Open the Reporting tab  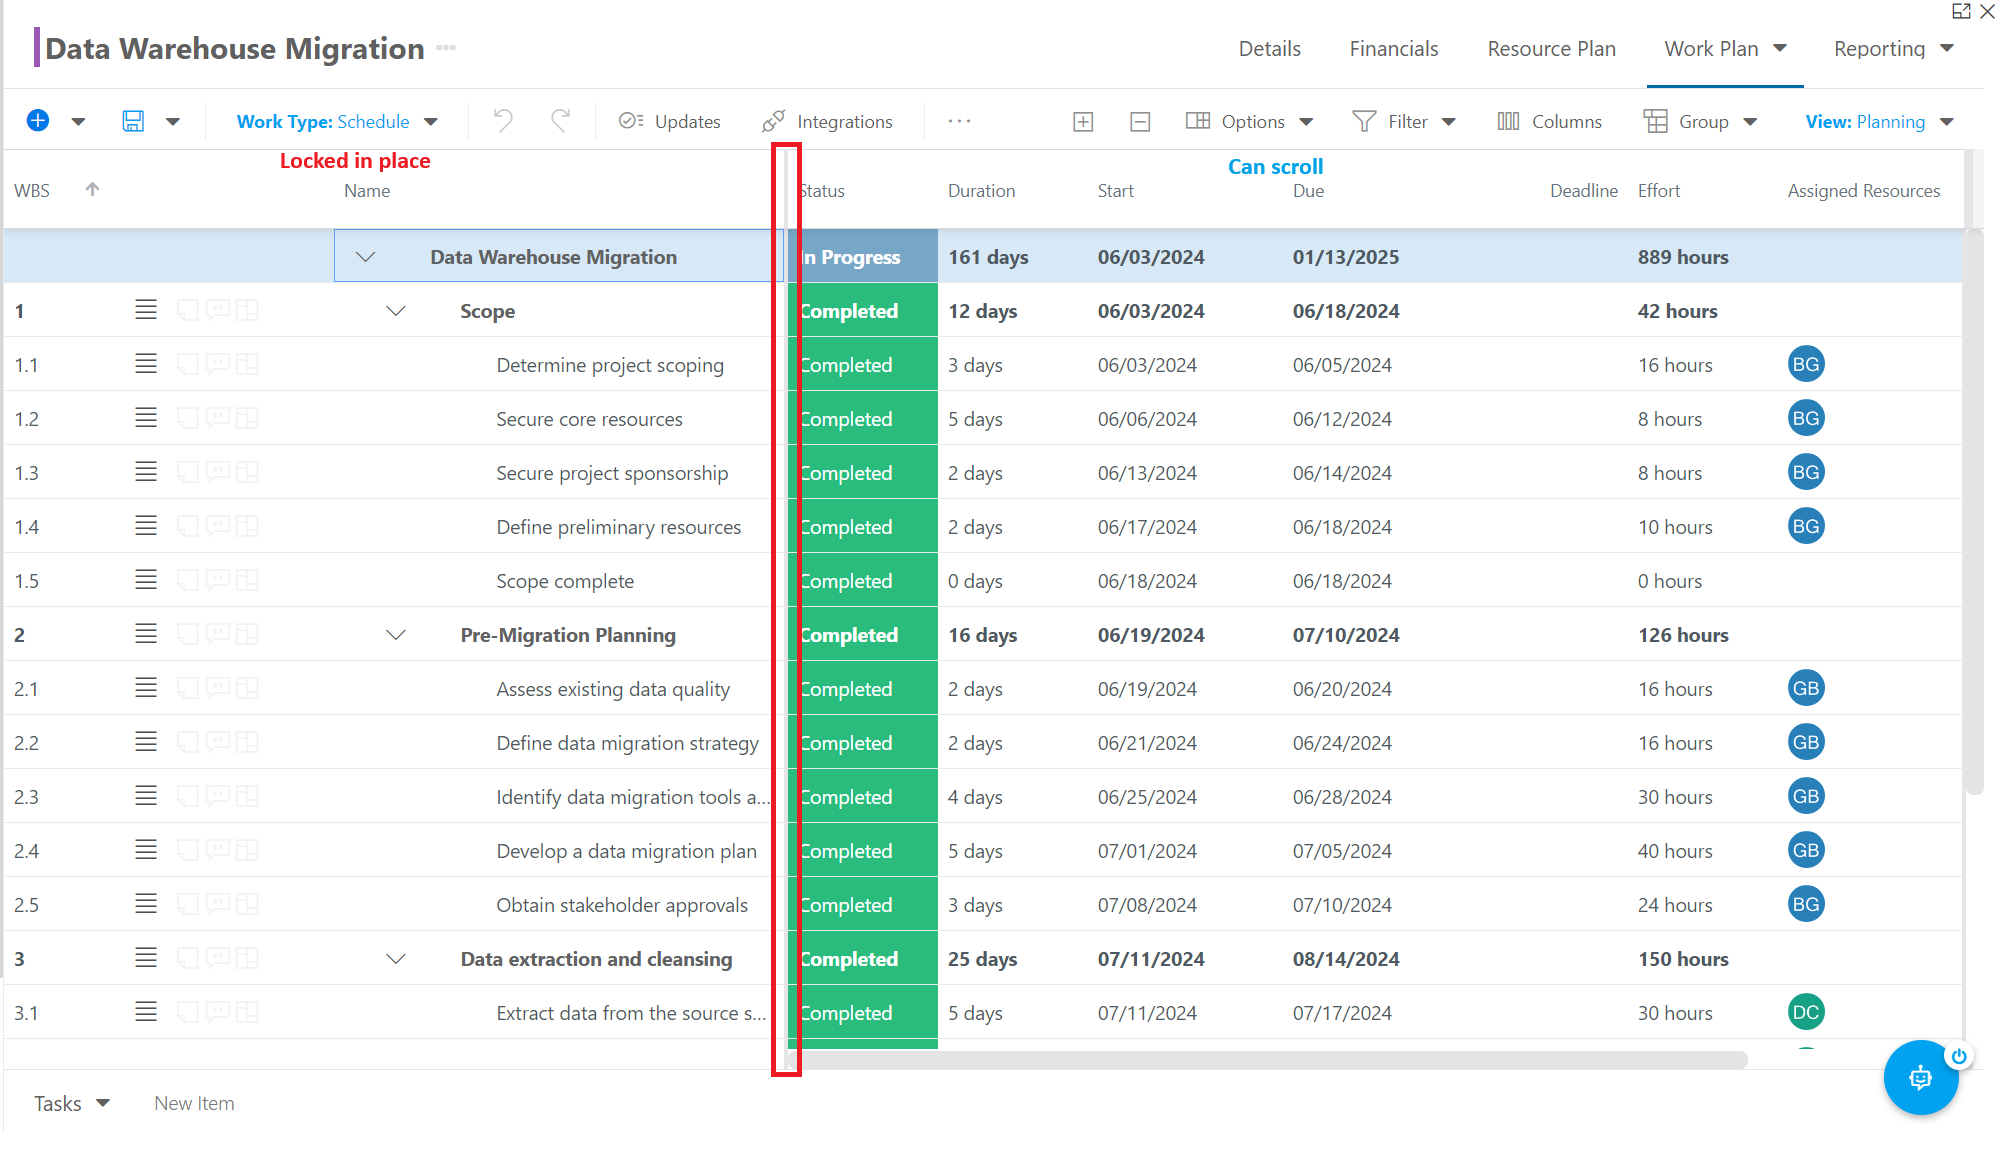1893,48
